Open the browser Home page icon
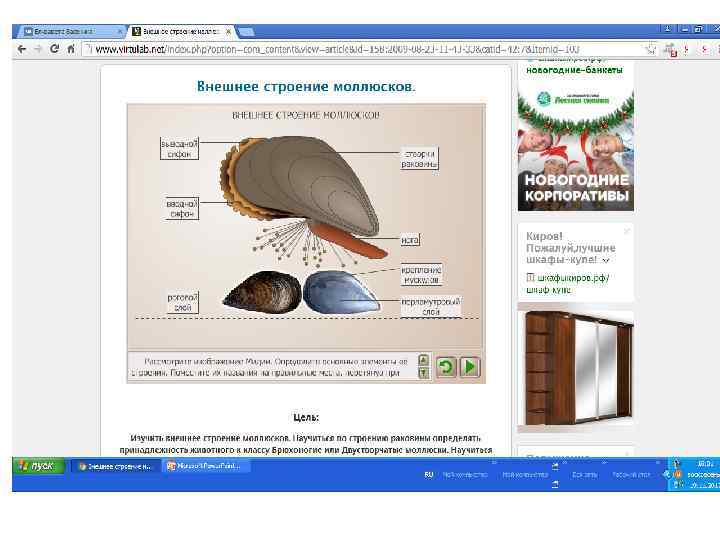 [71, 49]
